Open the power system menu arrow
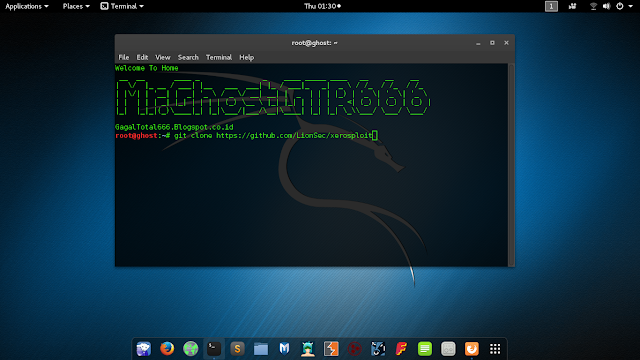Image resolution: width=640 pixels, height=360 pixels. [x=631, y=6]
